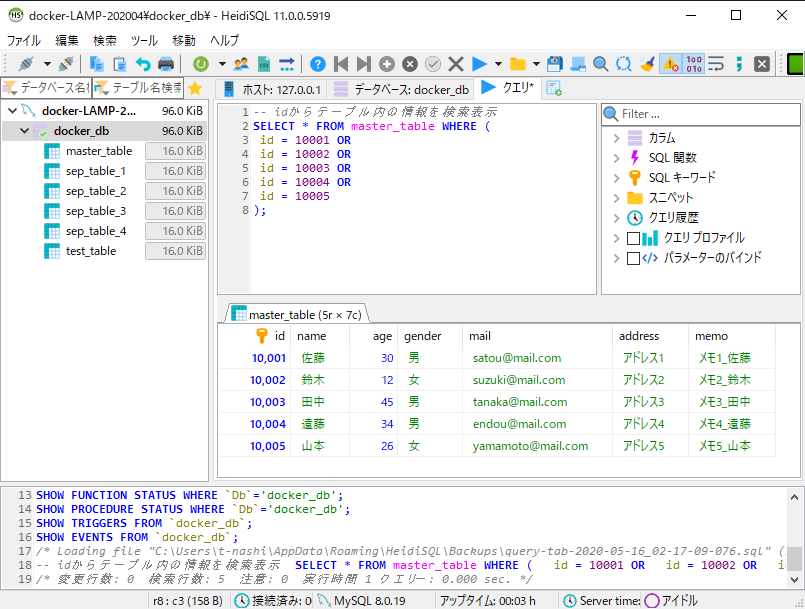Expand the スニペット helper node
This screenshot has width=805, height=609.
pyautogui.click(x=617, y=198)
